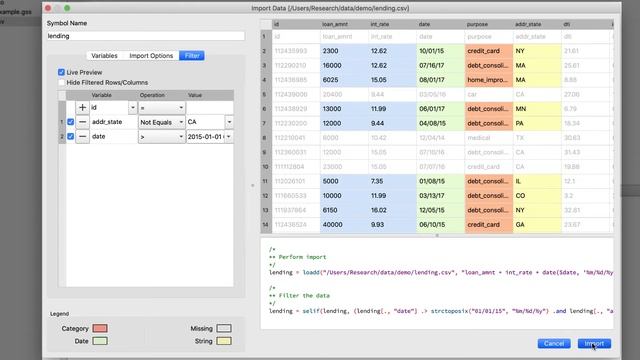Open Not Equals operation dropdown
Viewport: 640px width, 360px height.
pos(162,122)
